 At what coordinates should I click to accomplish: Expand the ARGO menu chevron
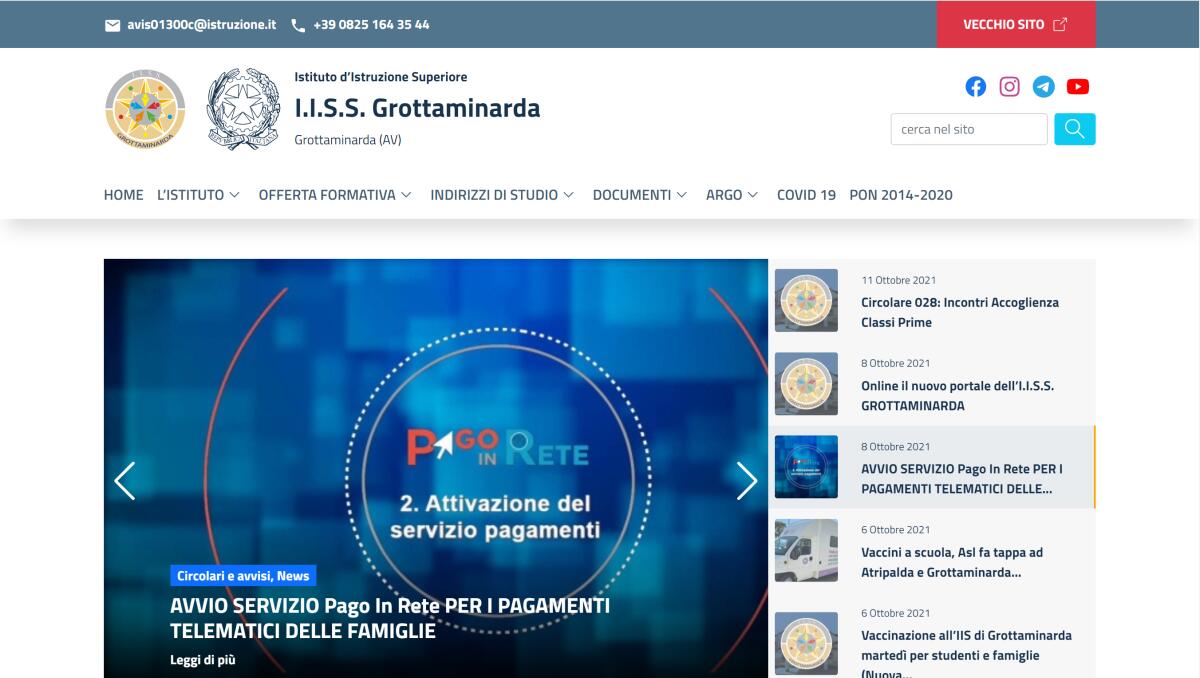(x=753, y=195)
